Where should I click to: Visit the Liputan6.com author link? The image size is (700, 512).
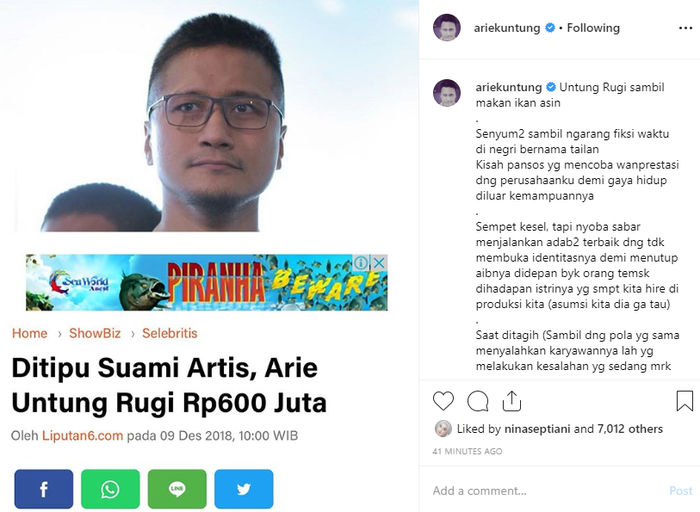coord(83,436)
